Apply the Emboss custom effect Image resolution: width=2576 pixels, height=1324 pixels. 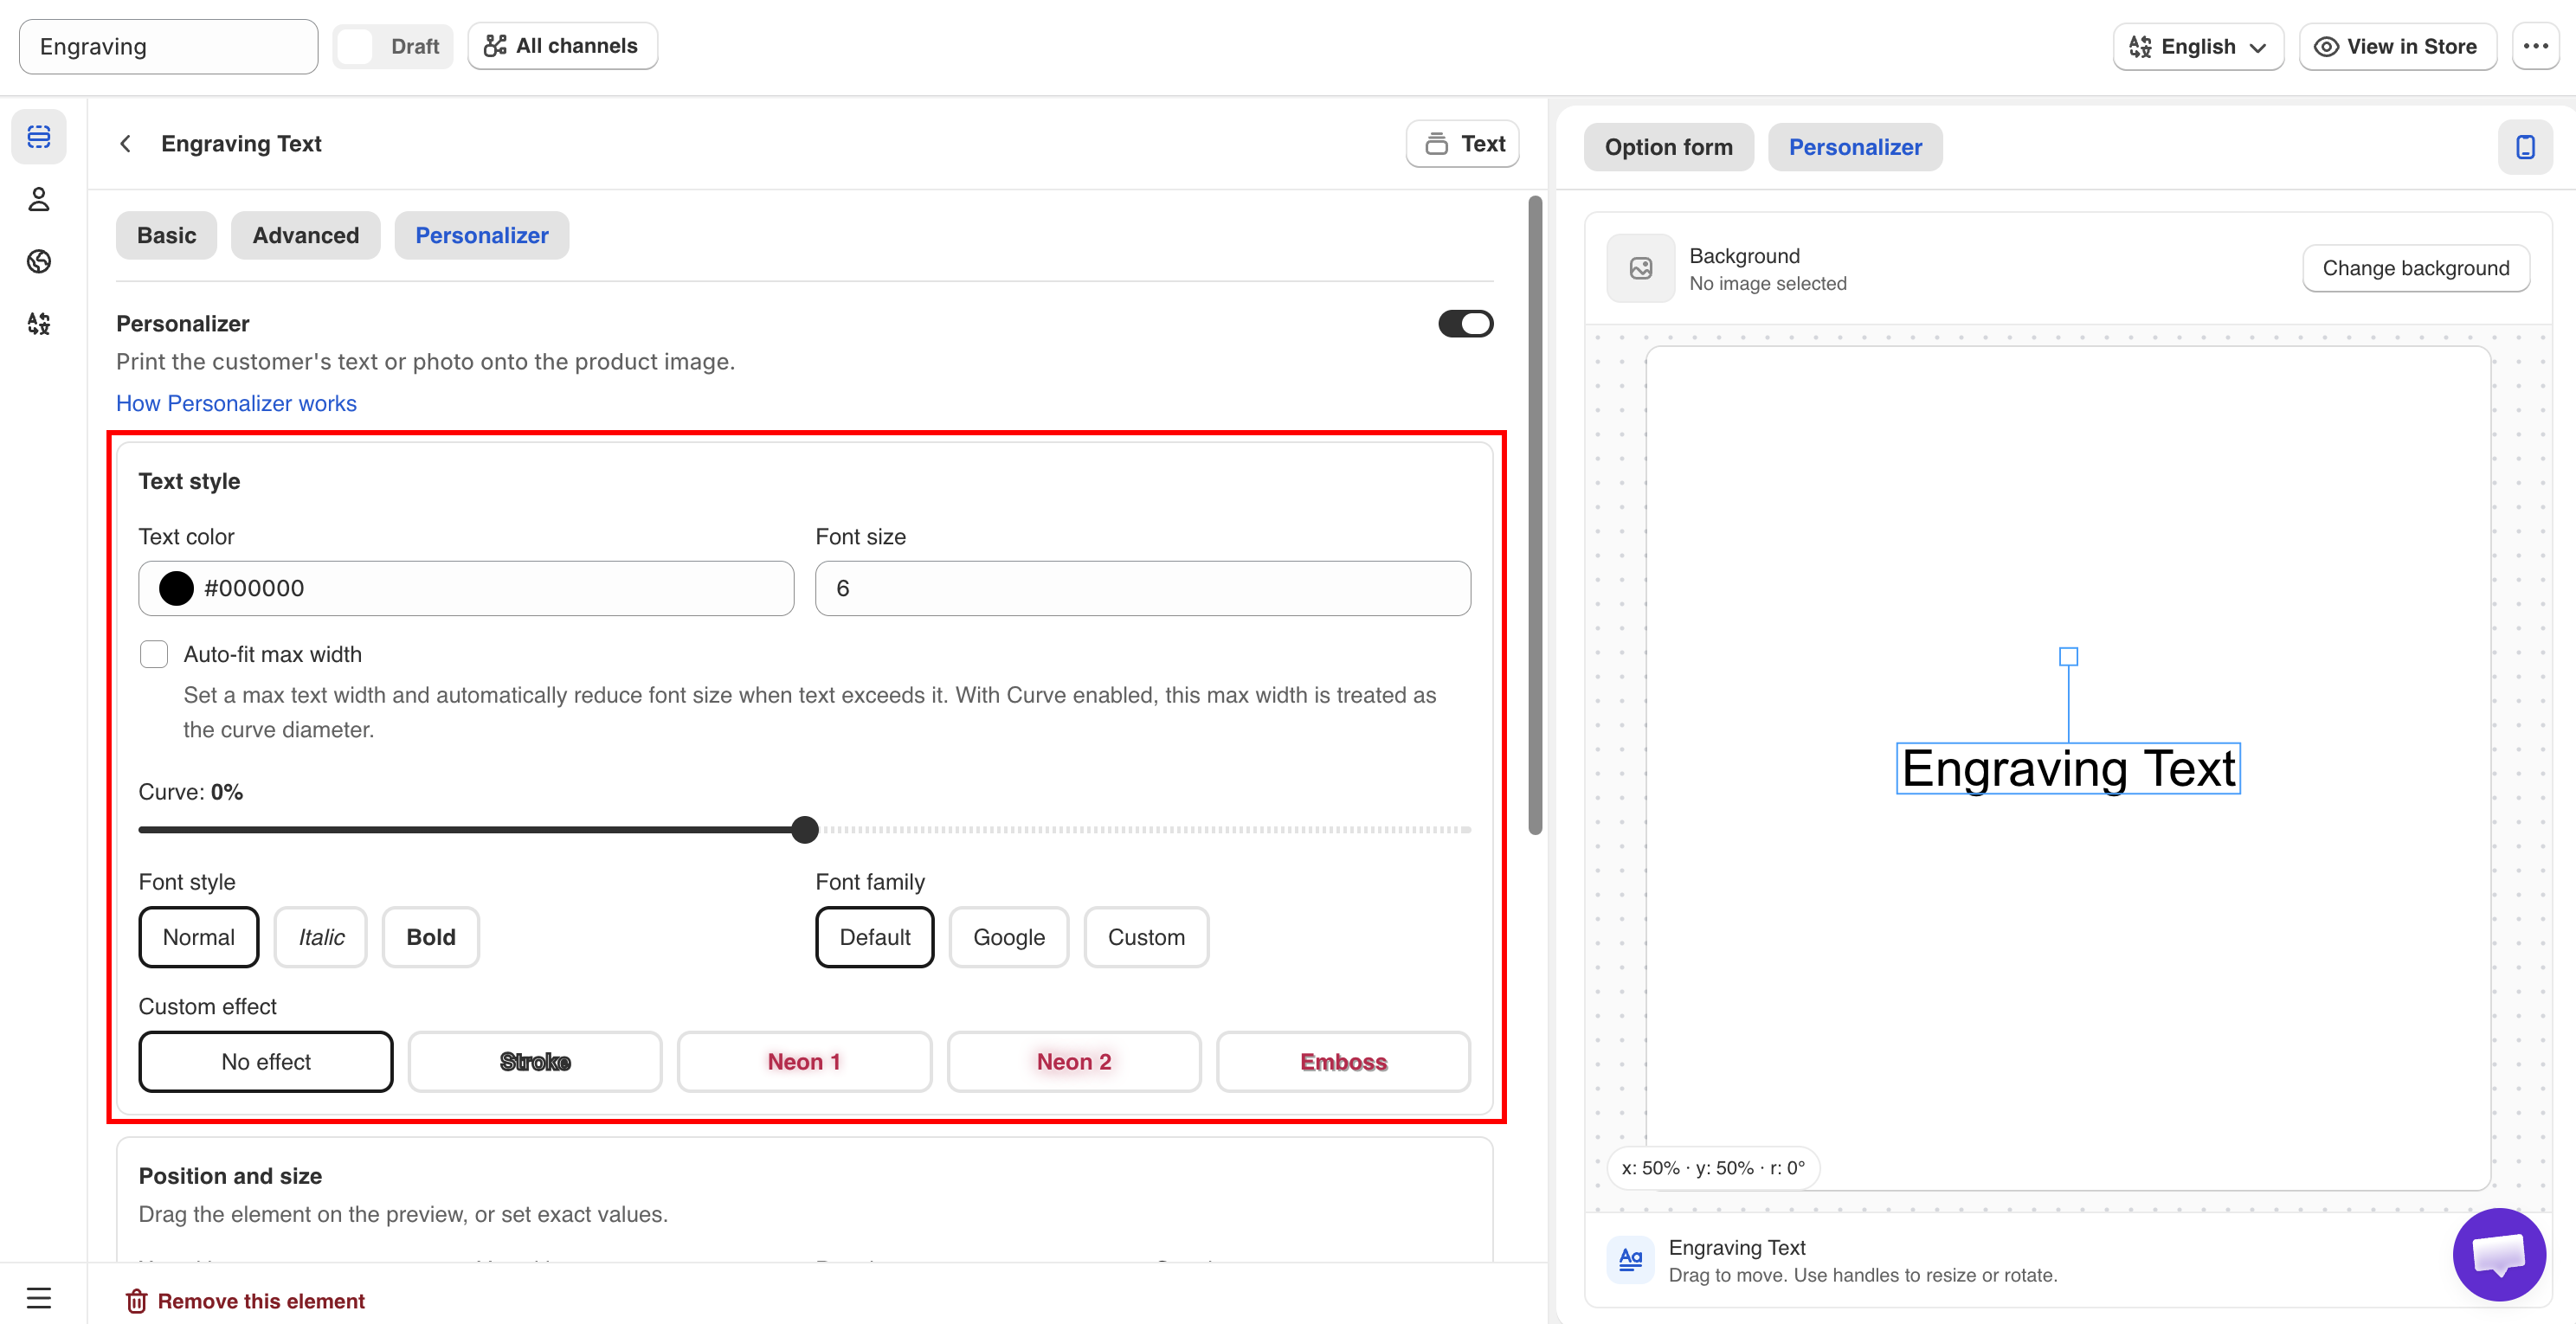click(1343, 1062)
